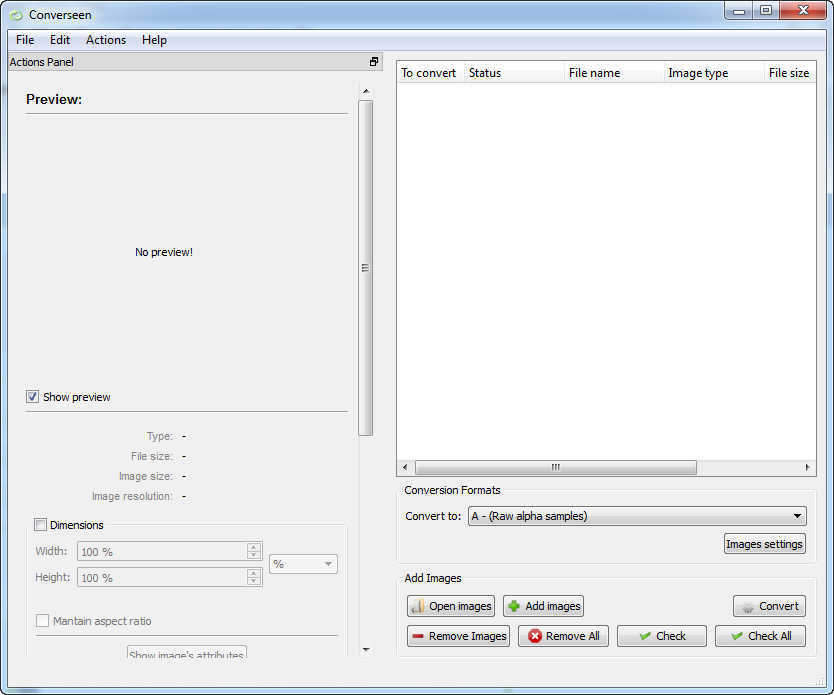Remove selected images with red minus button
The height and width of the screenshot is (695, 834).
(458, 636)
